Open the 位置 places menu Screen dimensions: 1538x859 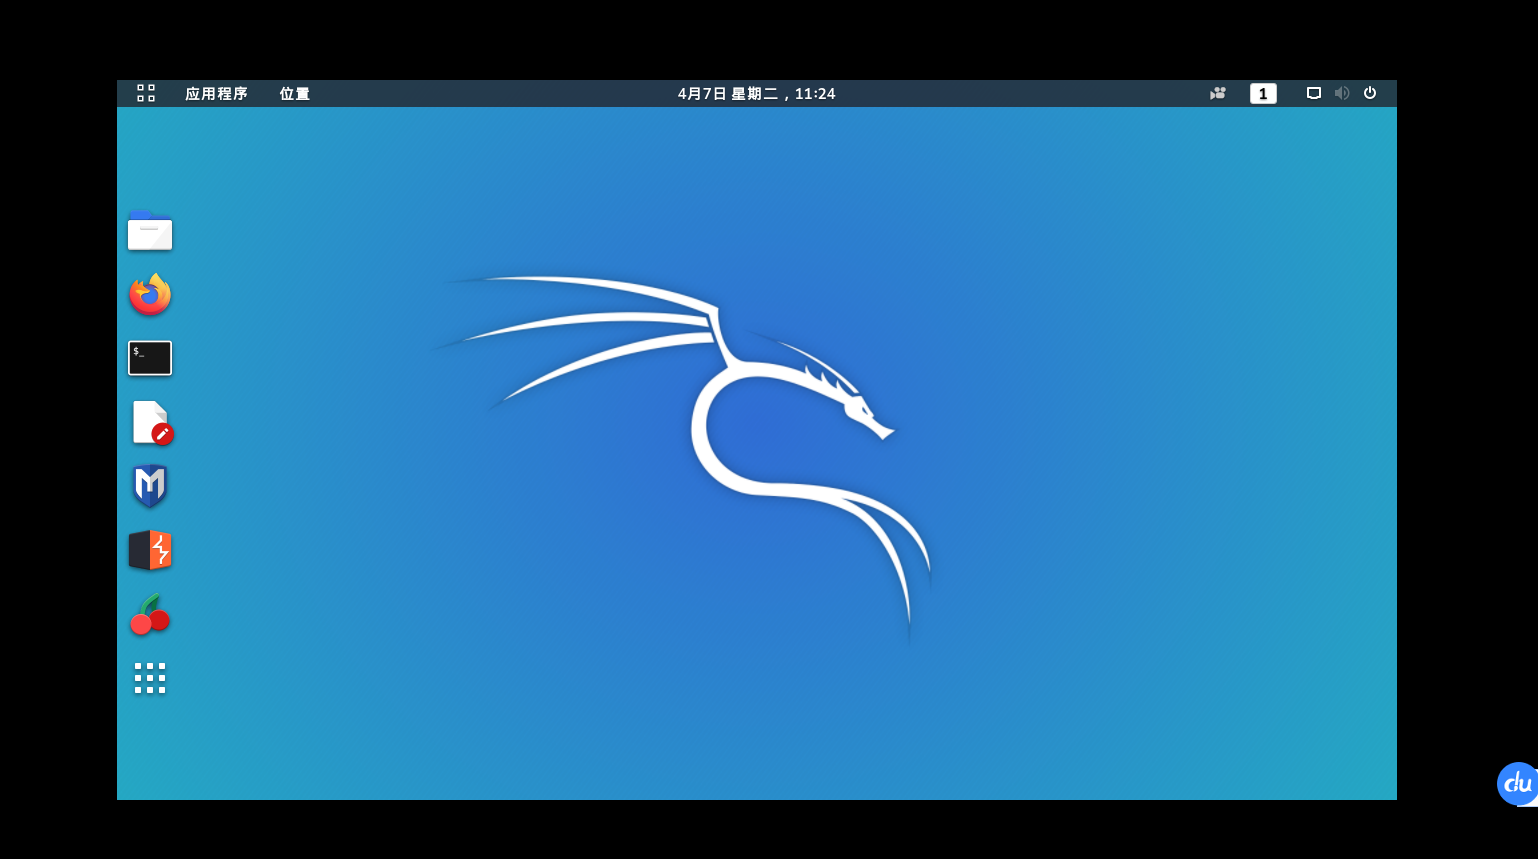pos(294,93)
